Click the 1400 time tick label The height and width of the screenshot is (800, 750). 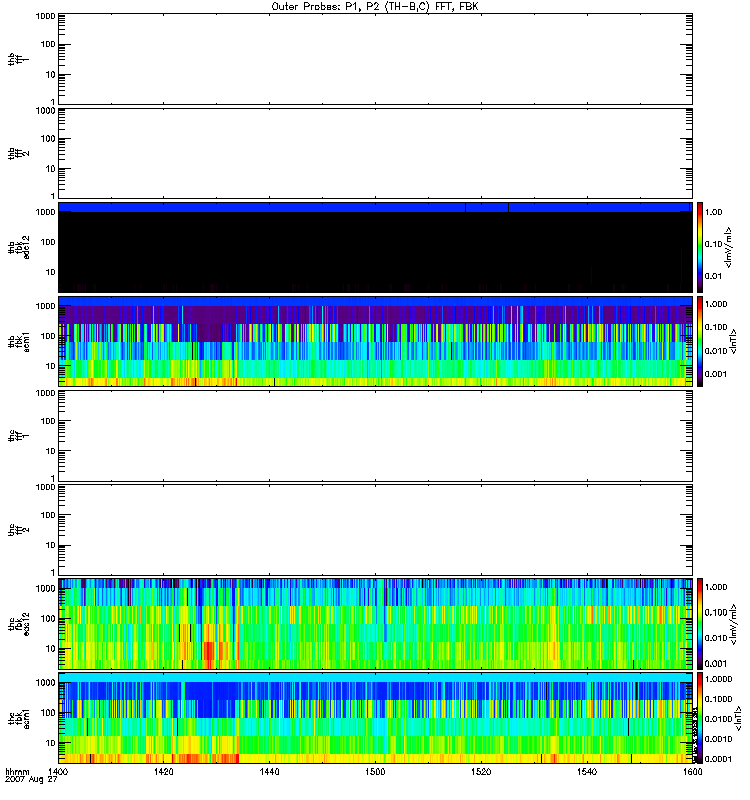(59, 774)
